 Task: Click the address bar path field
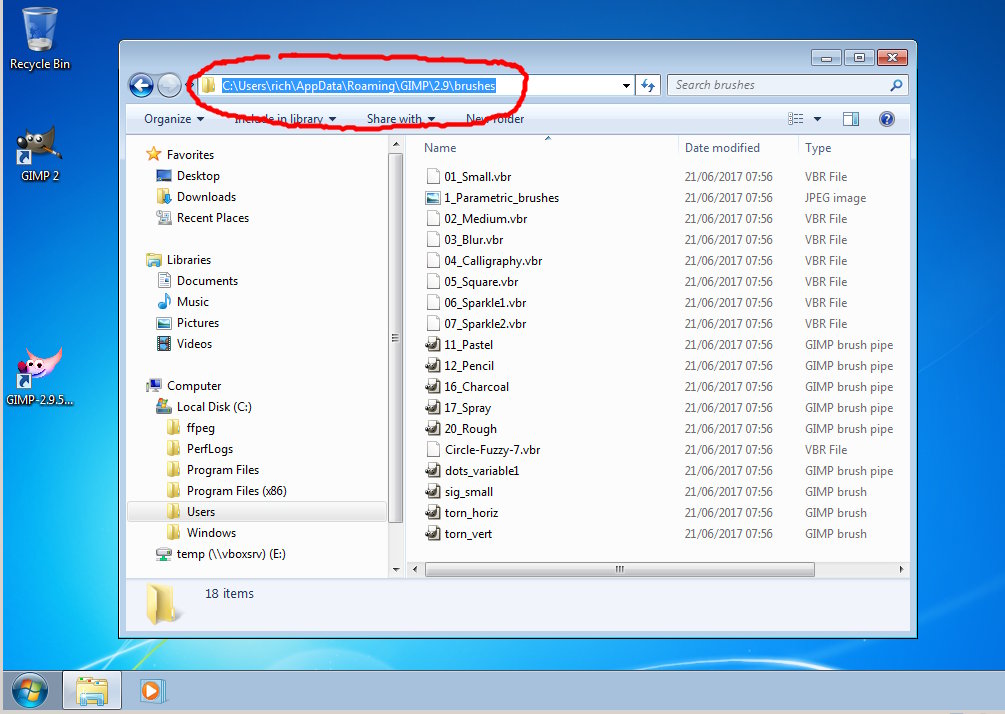tap(415, 85)
